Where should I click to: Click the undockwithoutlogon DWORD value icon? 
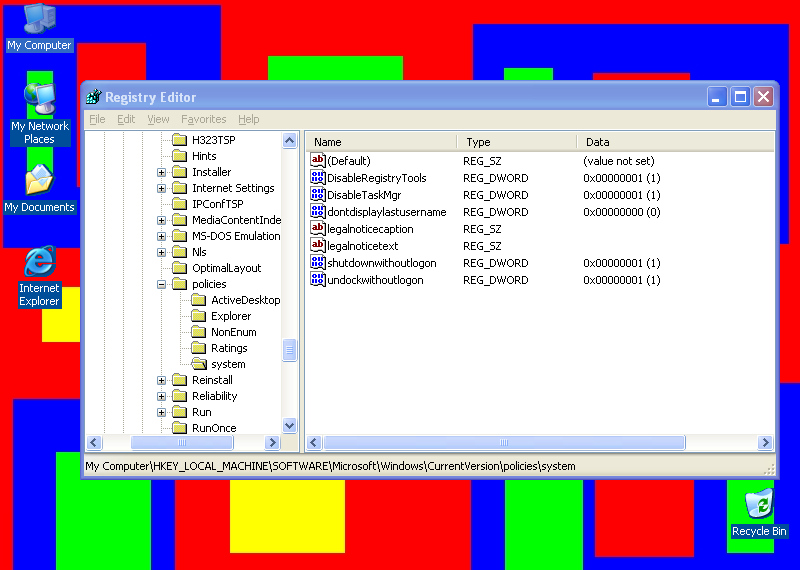pos(317,280)
